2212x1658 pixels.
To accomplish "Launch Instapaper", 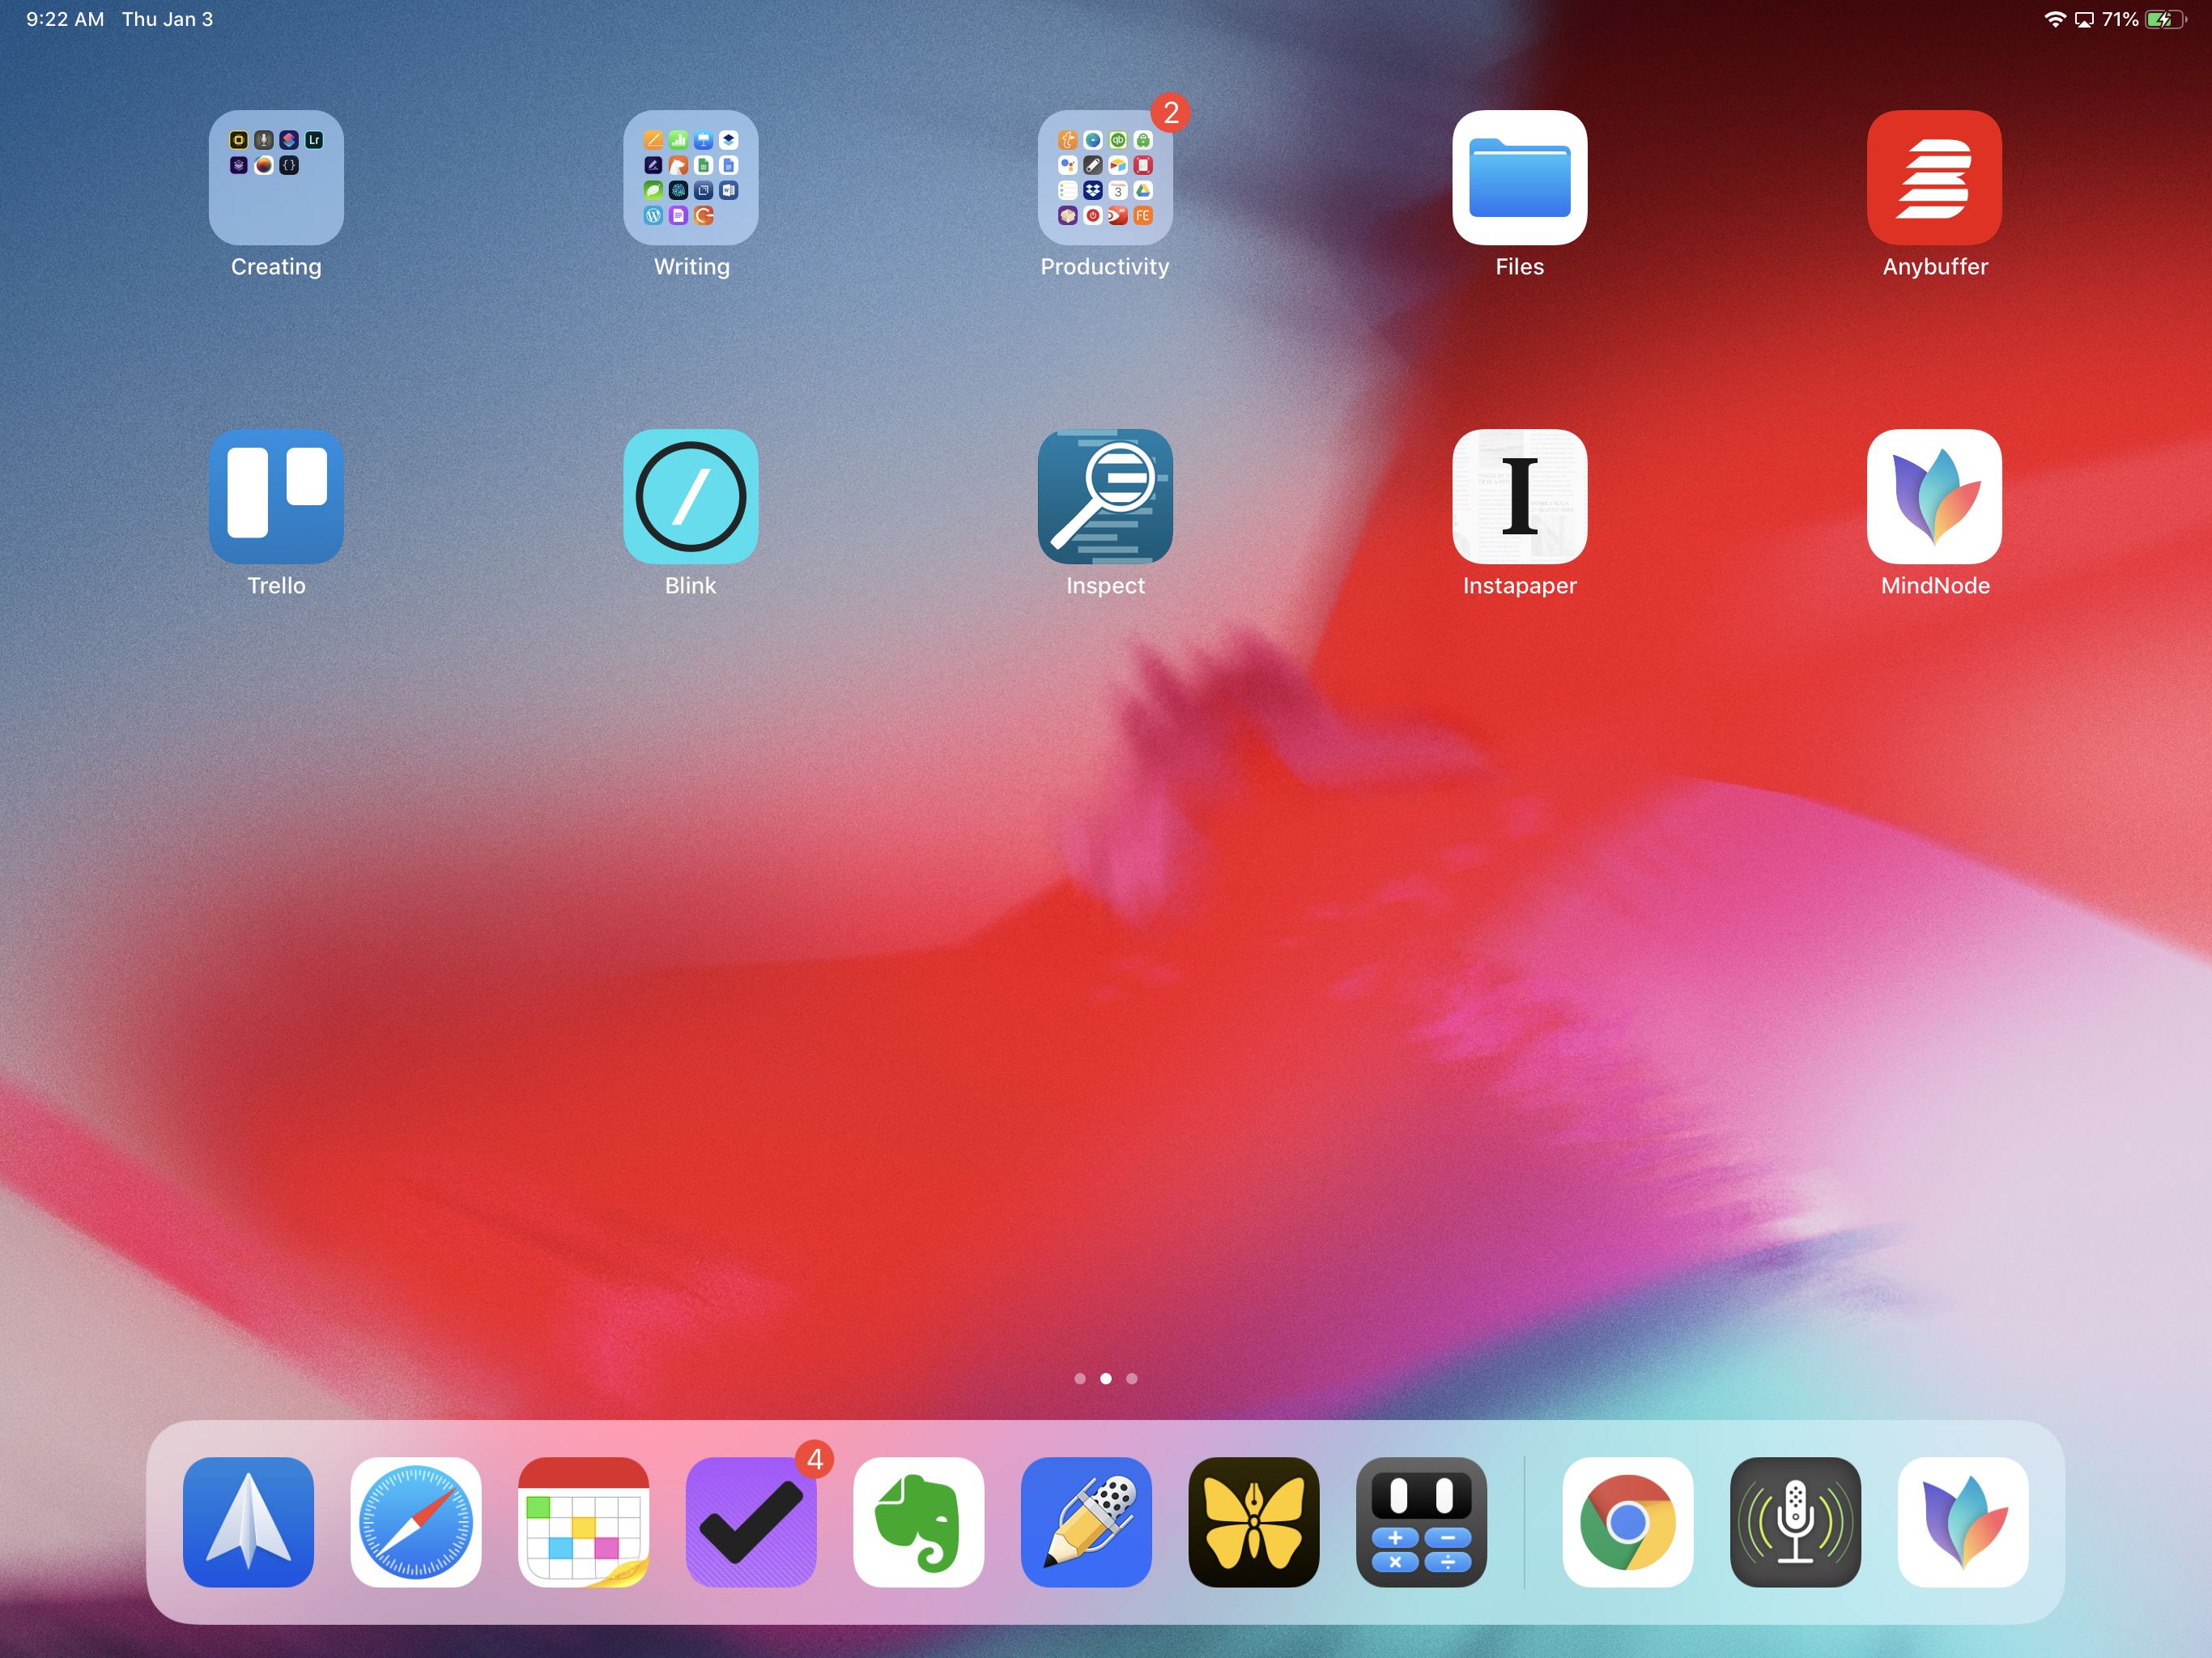I will pos(1520,496).
